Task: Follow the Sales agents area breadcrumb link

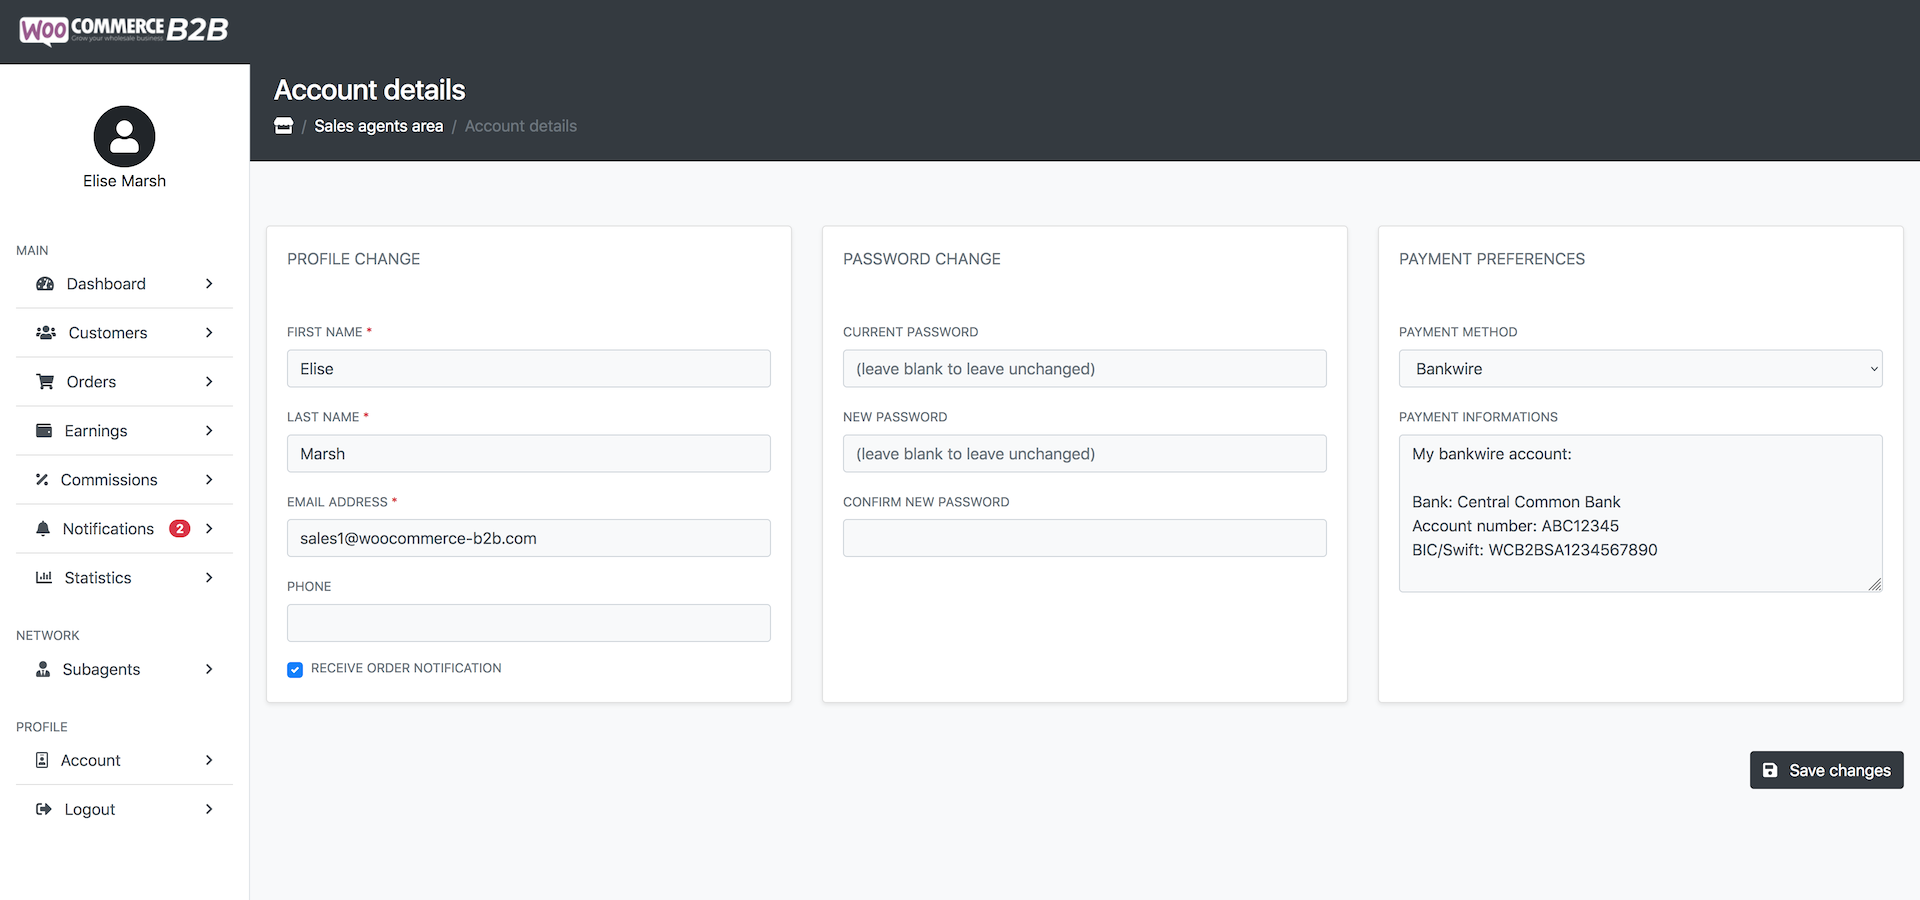Action: [379, 126]
